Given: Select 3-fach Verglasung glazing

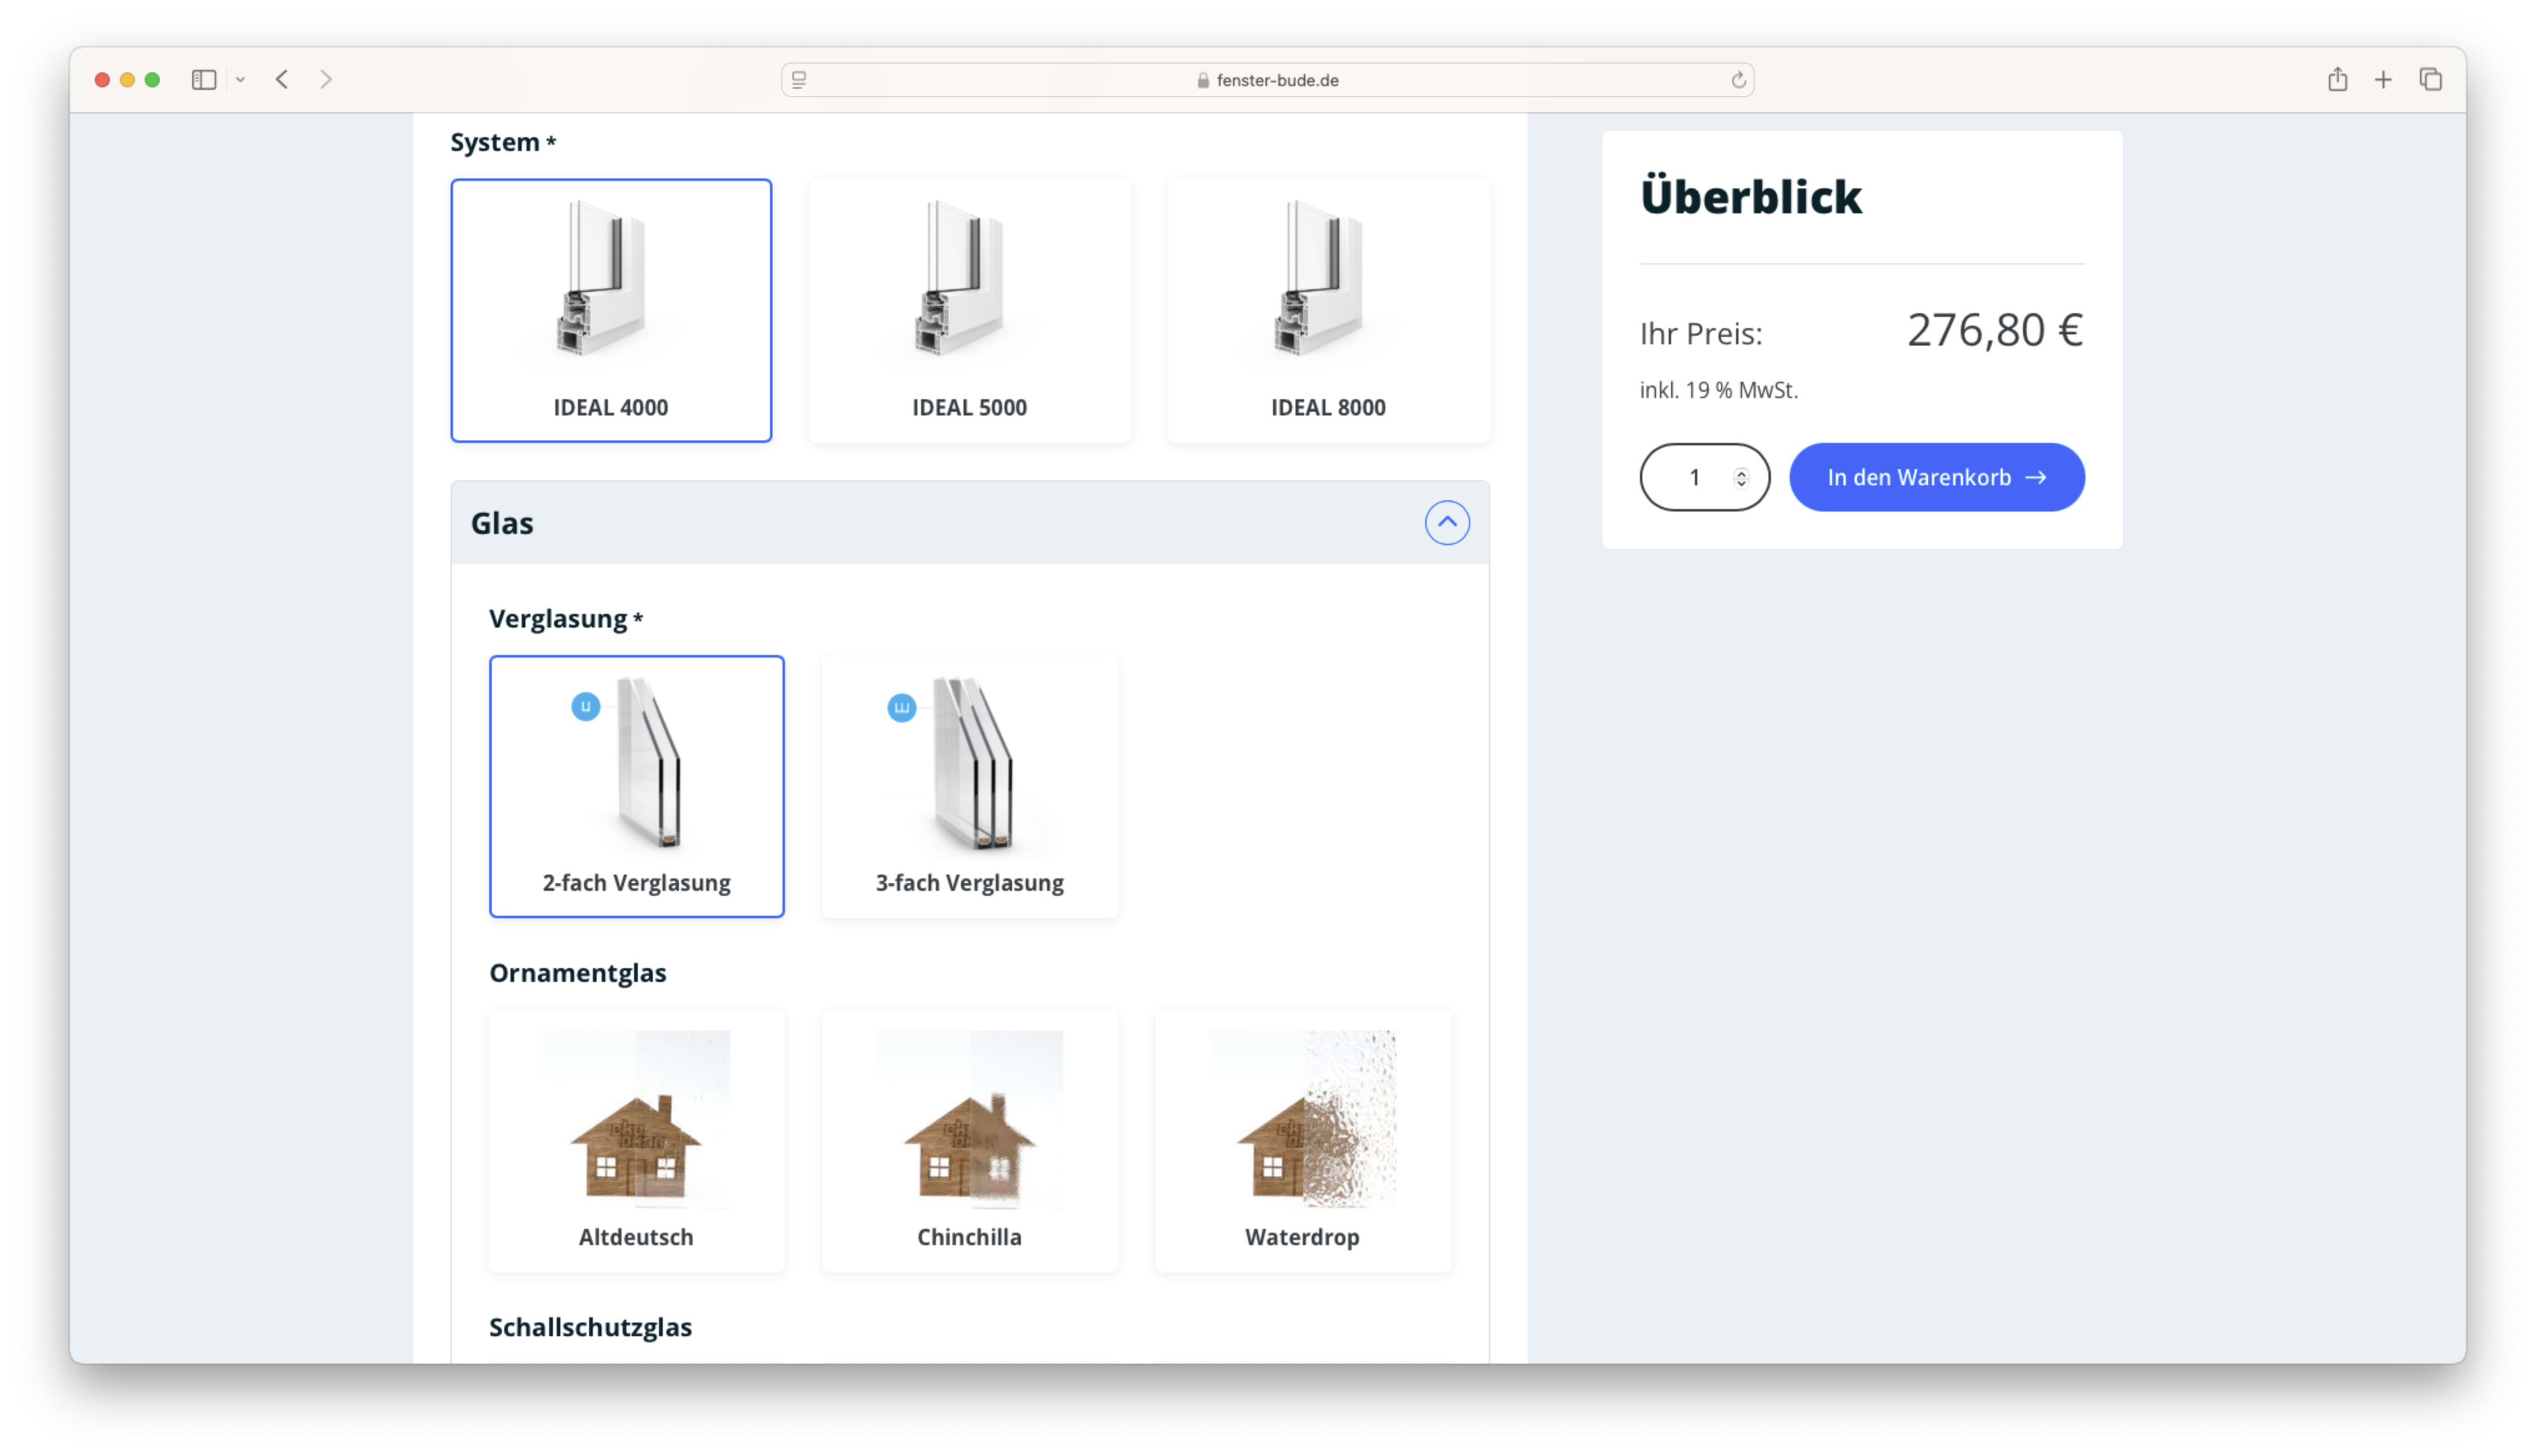Looking at the screenshot, I should (x=969, y=786).
